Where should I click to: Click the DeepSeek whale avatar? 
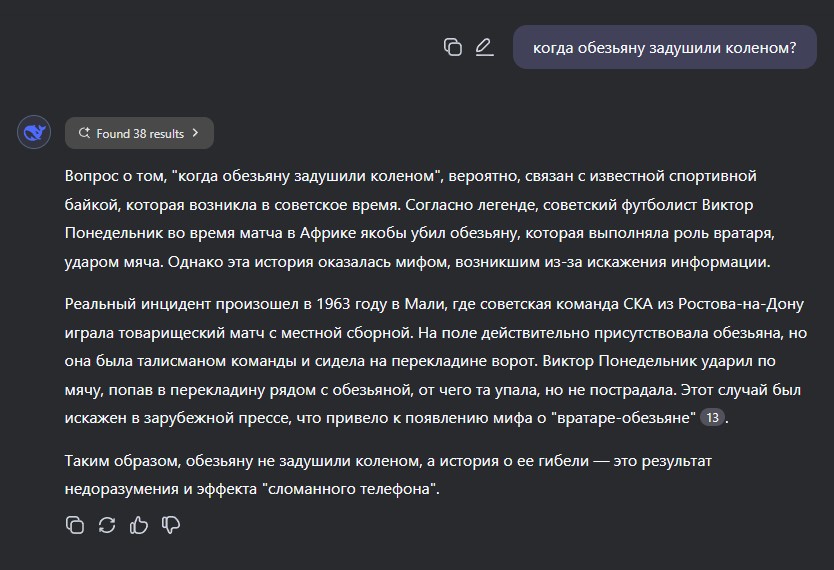click(x=34, y=132)
